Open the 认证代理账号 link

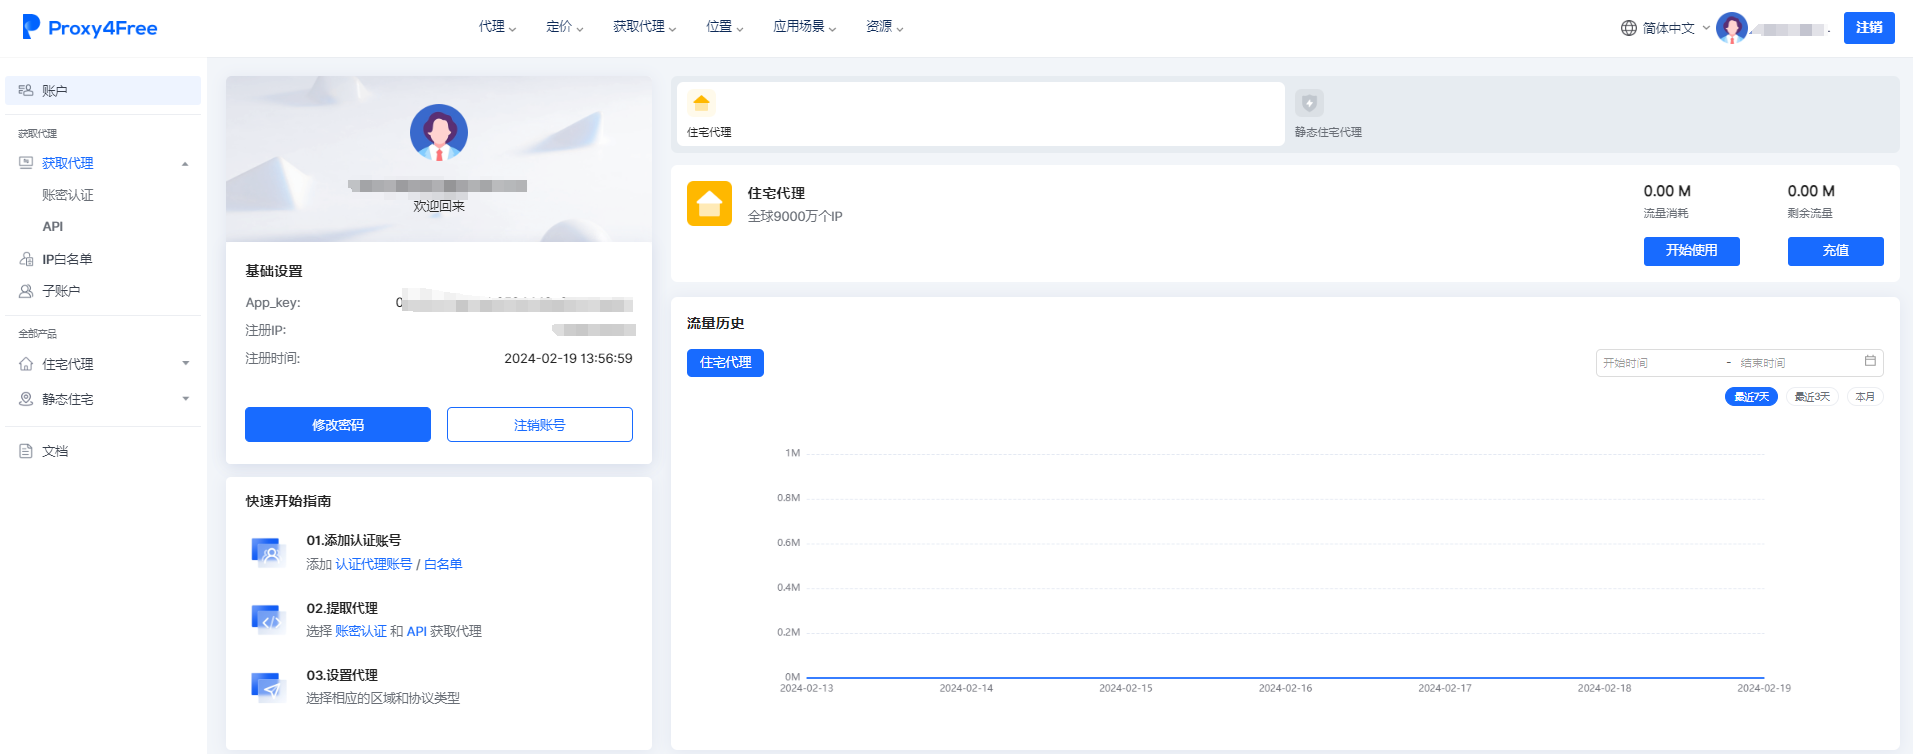click(x=373, y=564)
